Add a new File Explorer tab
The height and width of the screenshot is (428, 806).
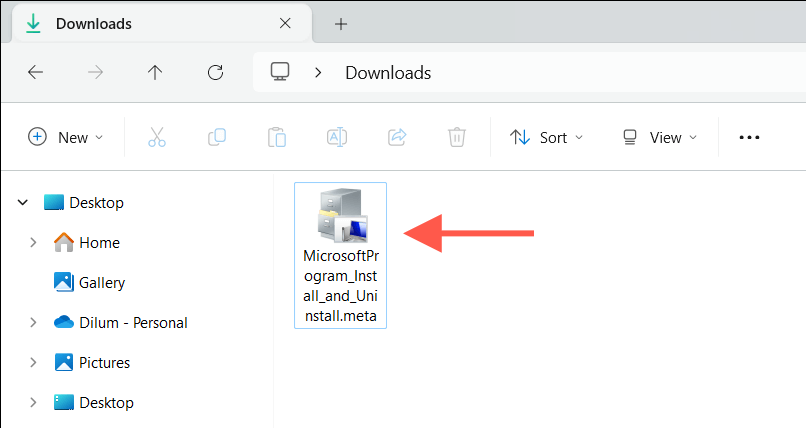click(x=341, y=24)
